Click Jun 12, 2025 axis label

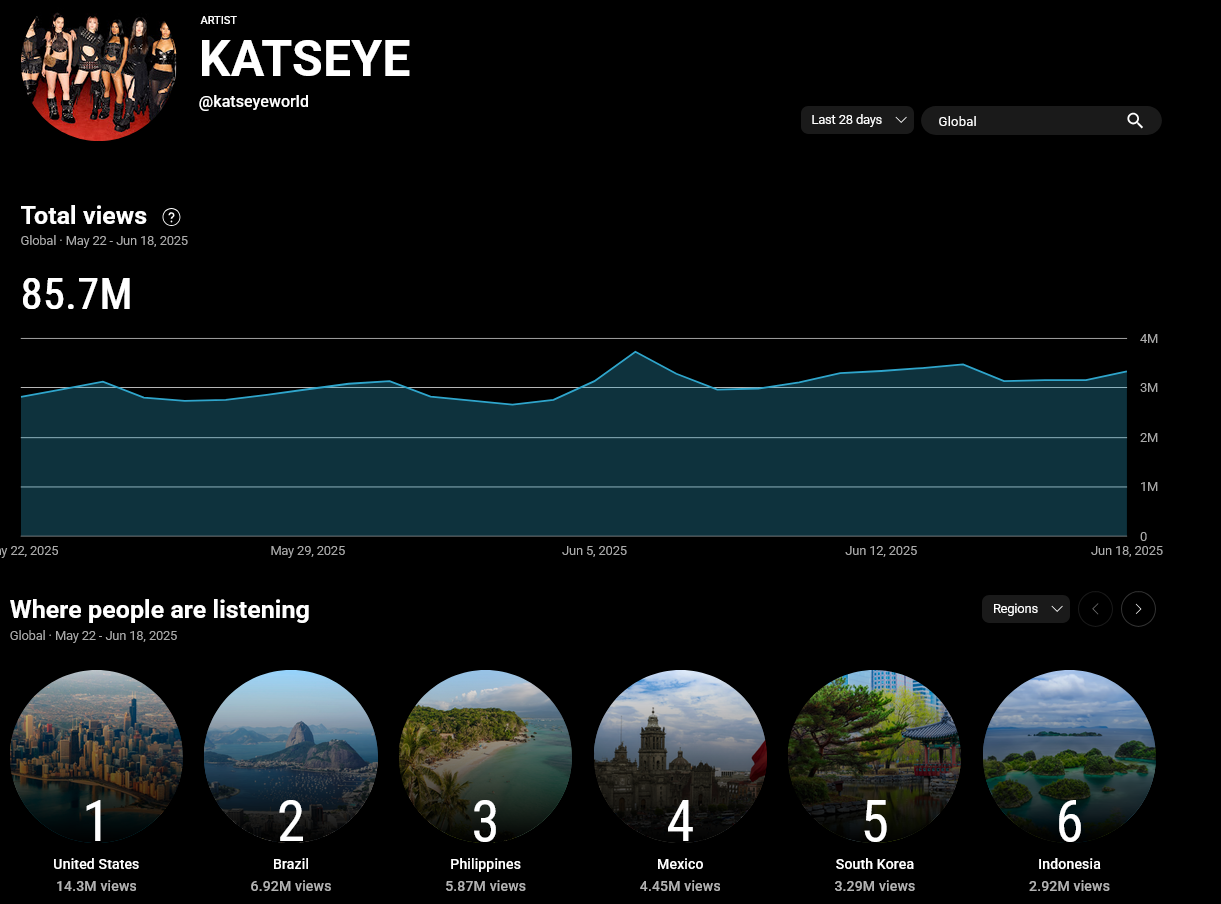[881, 551]
